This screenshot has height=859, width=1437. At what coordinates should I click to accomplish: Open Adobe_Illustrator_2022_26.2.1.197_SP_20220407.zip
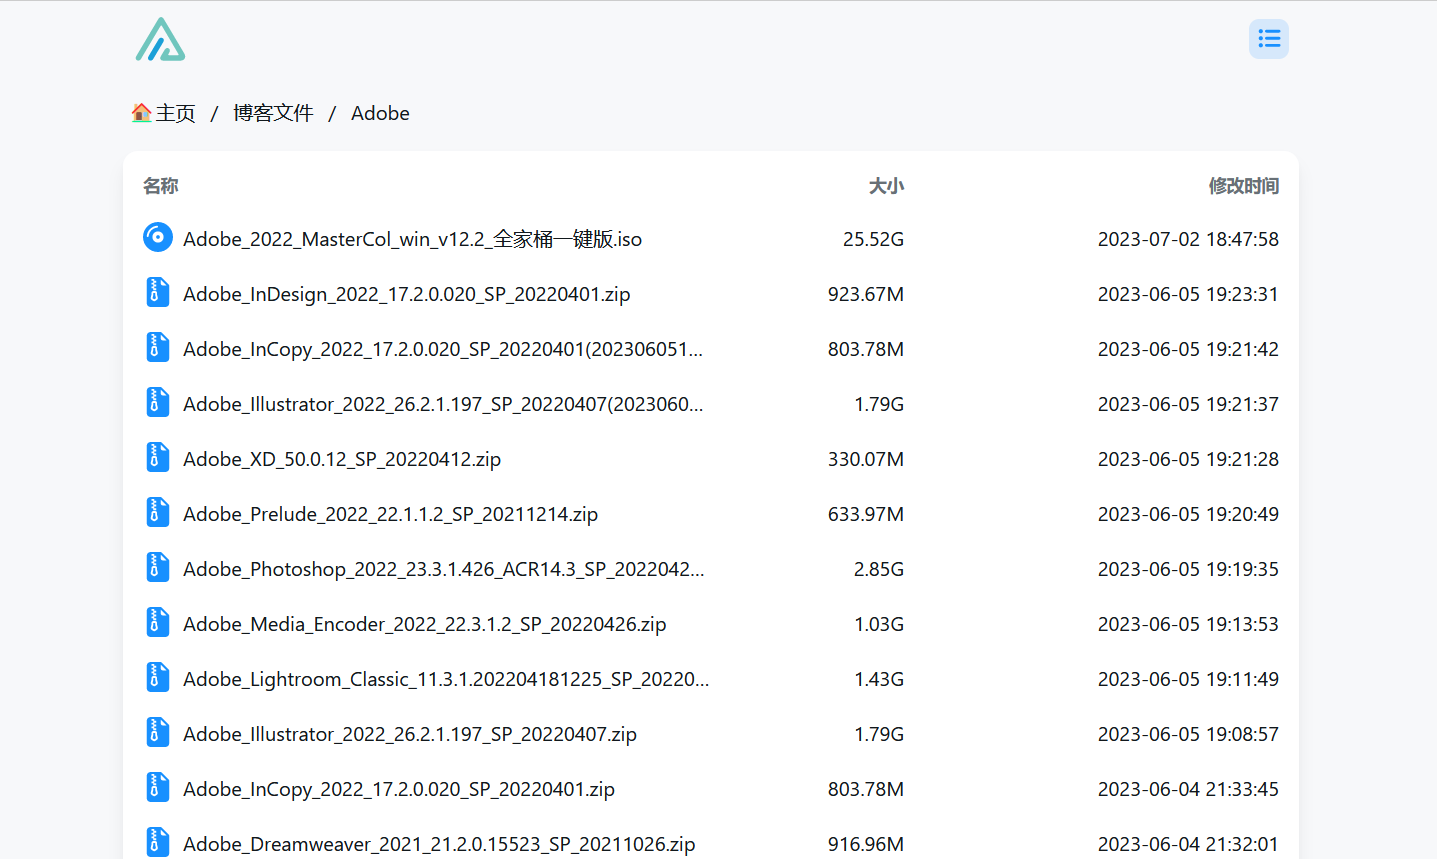[410, 734]
